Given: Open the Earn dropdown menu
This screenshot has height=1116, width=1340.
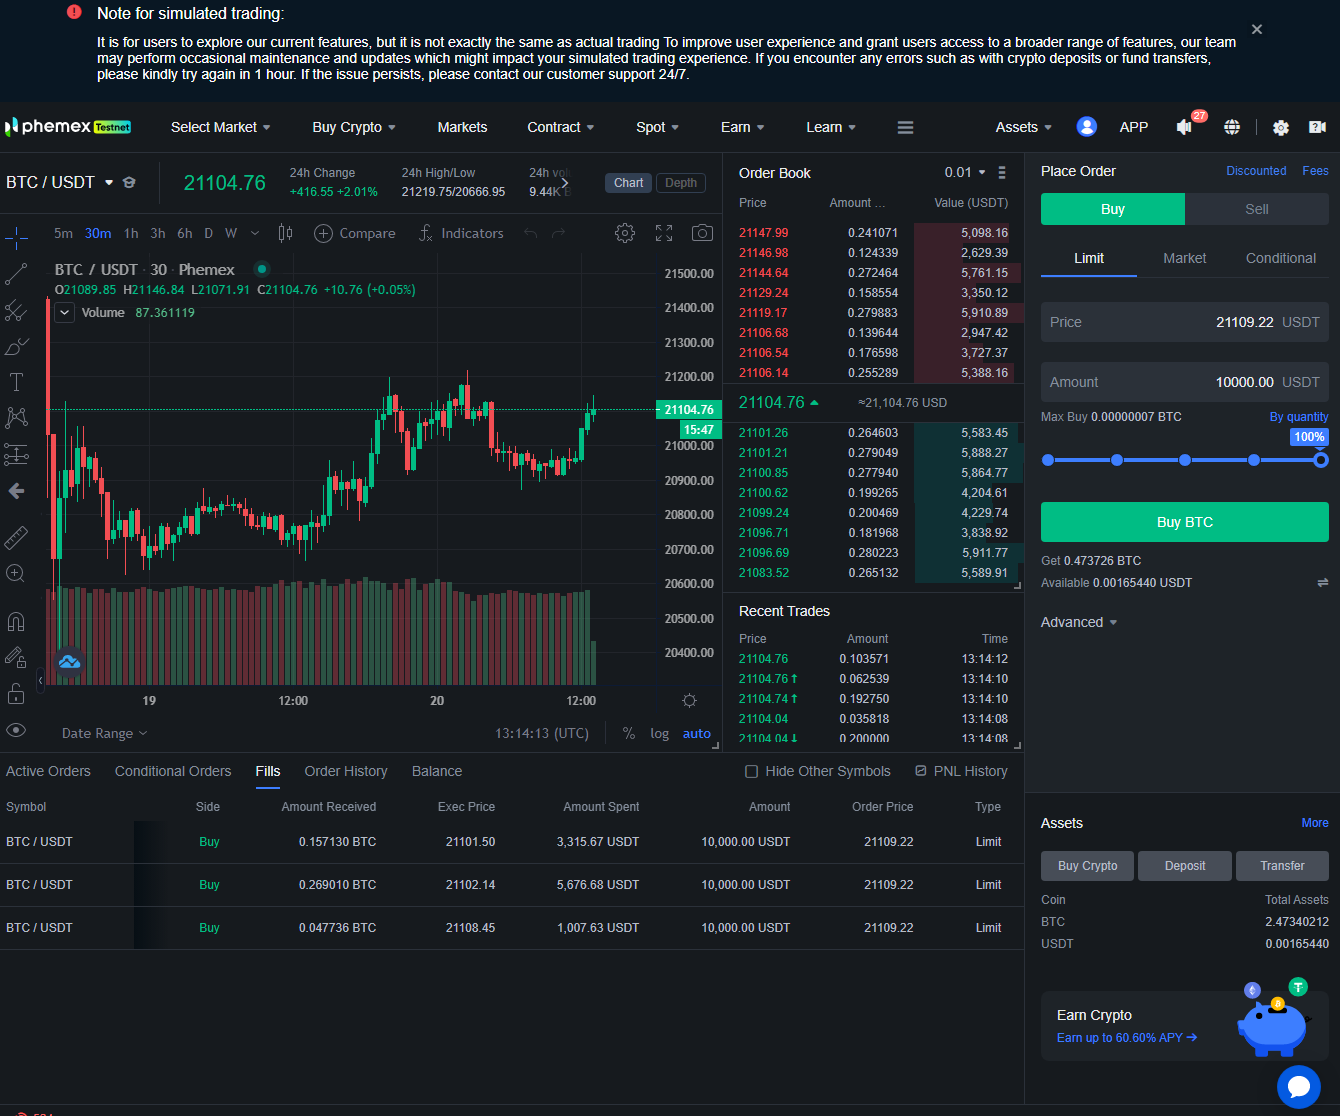Looking at the screenshot, I should 743,127.
